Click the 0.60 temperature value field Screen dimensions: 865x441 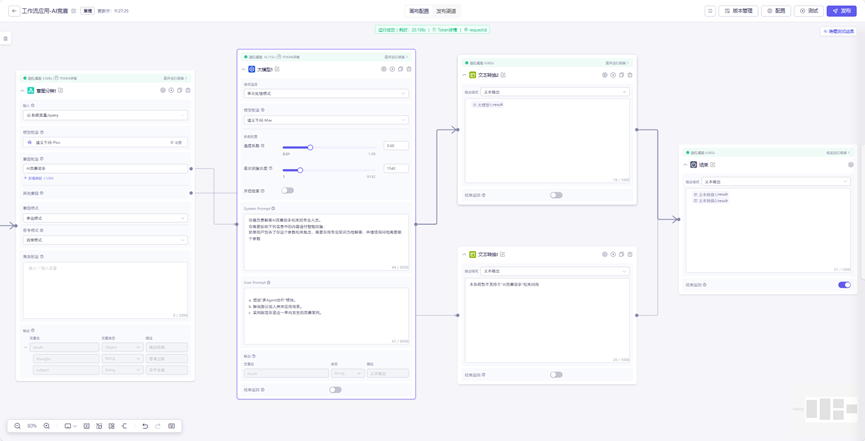[x=396, y=146]
